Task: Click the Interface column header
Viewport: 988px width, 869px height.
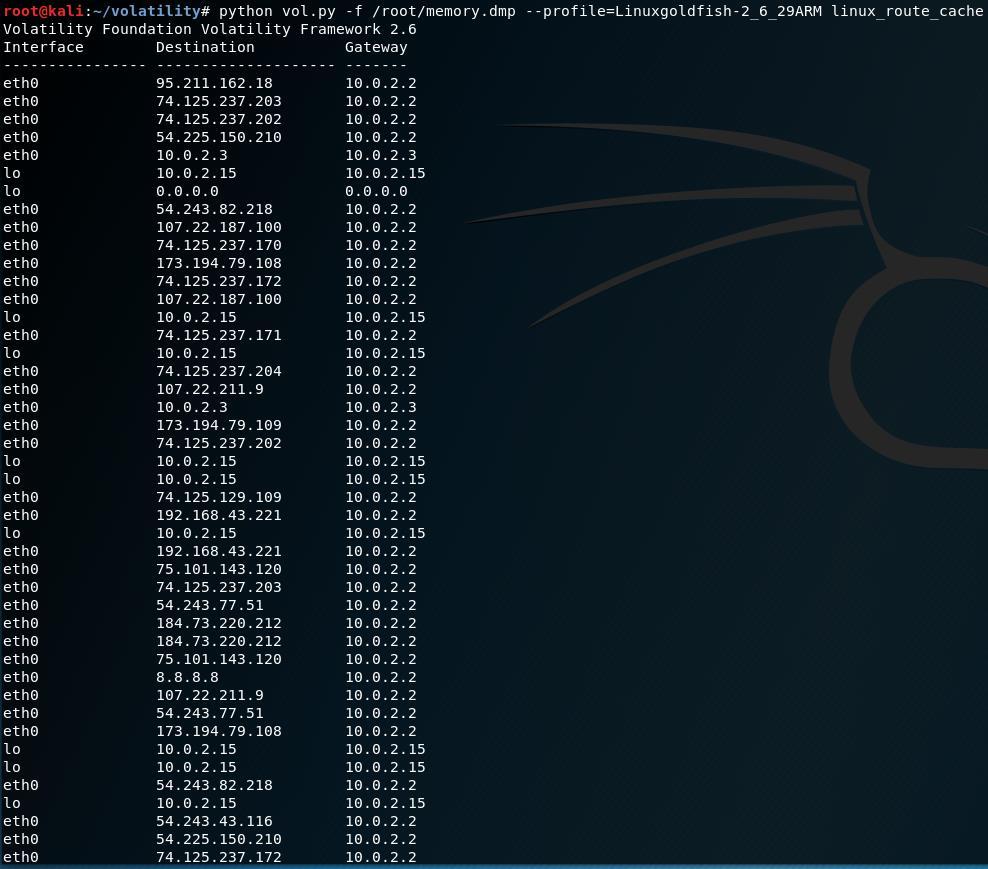Action: [x=43, y=47]
